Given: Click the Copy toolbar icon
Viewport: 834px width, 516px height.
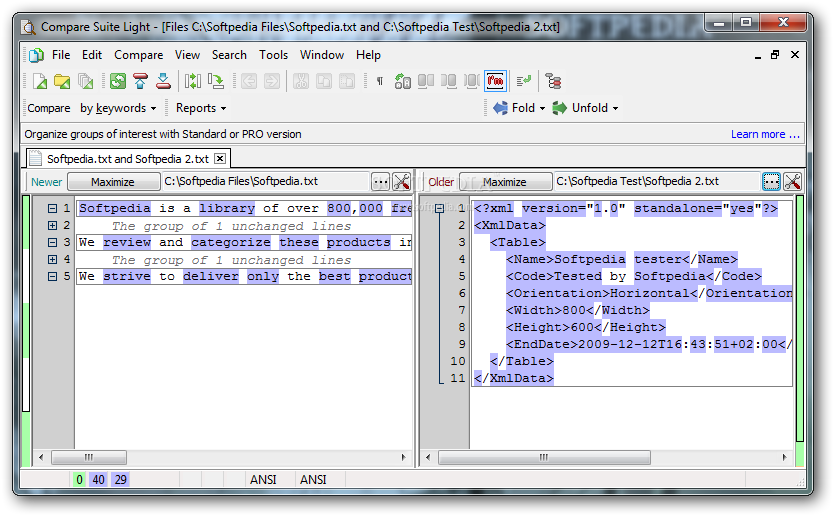Looking at the screenshot, I should [324, 81].
